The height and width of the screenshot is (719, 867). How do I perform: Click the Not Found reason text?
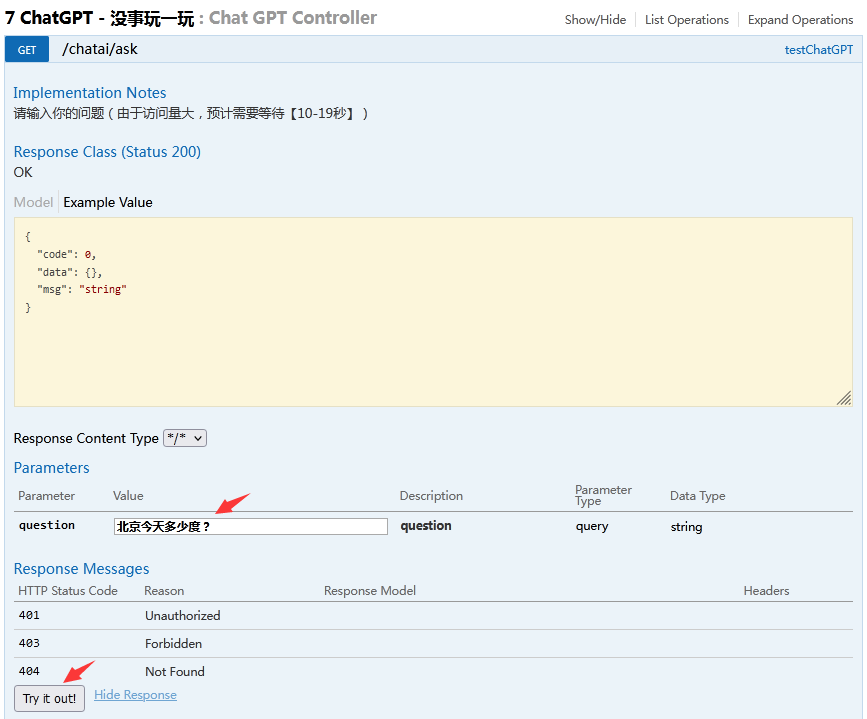175,671
